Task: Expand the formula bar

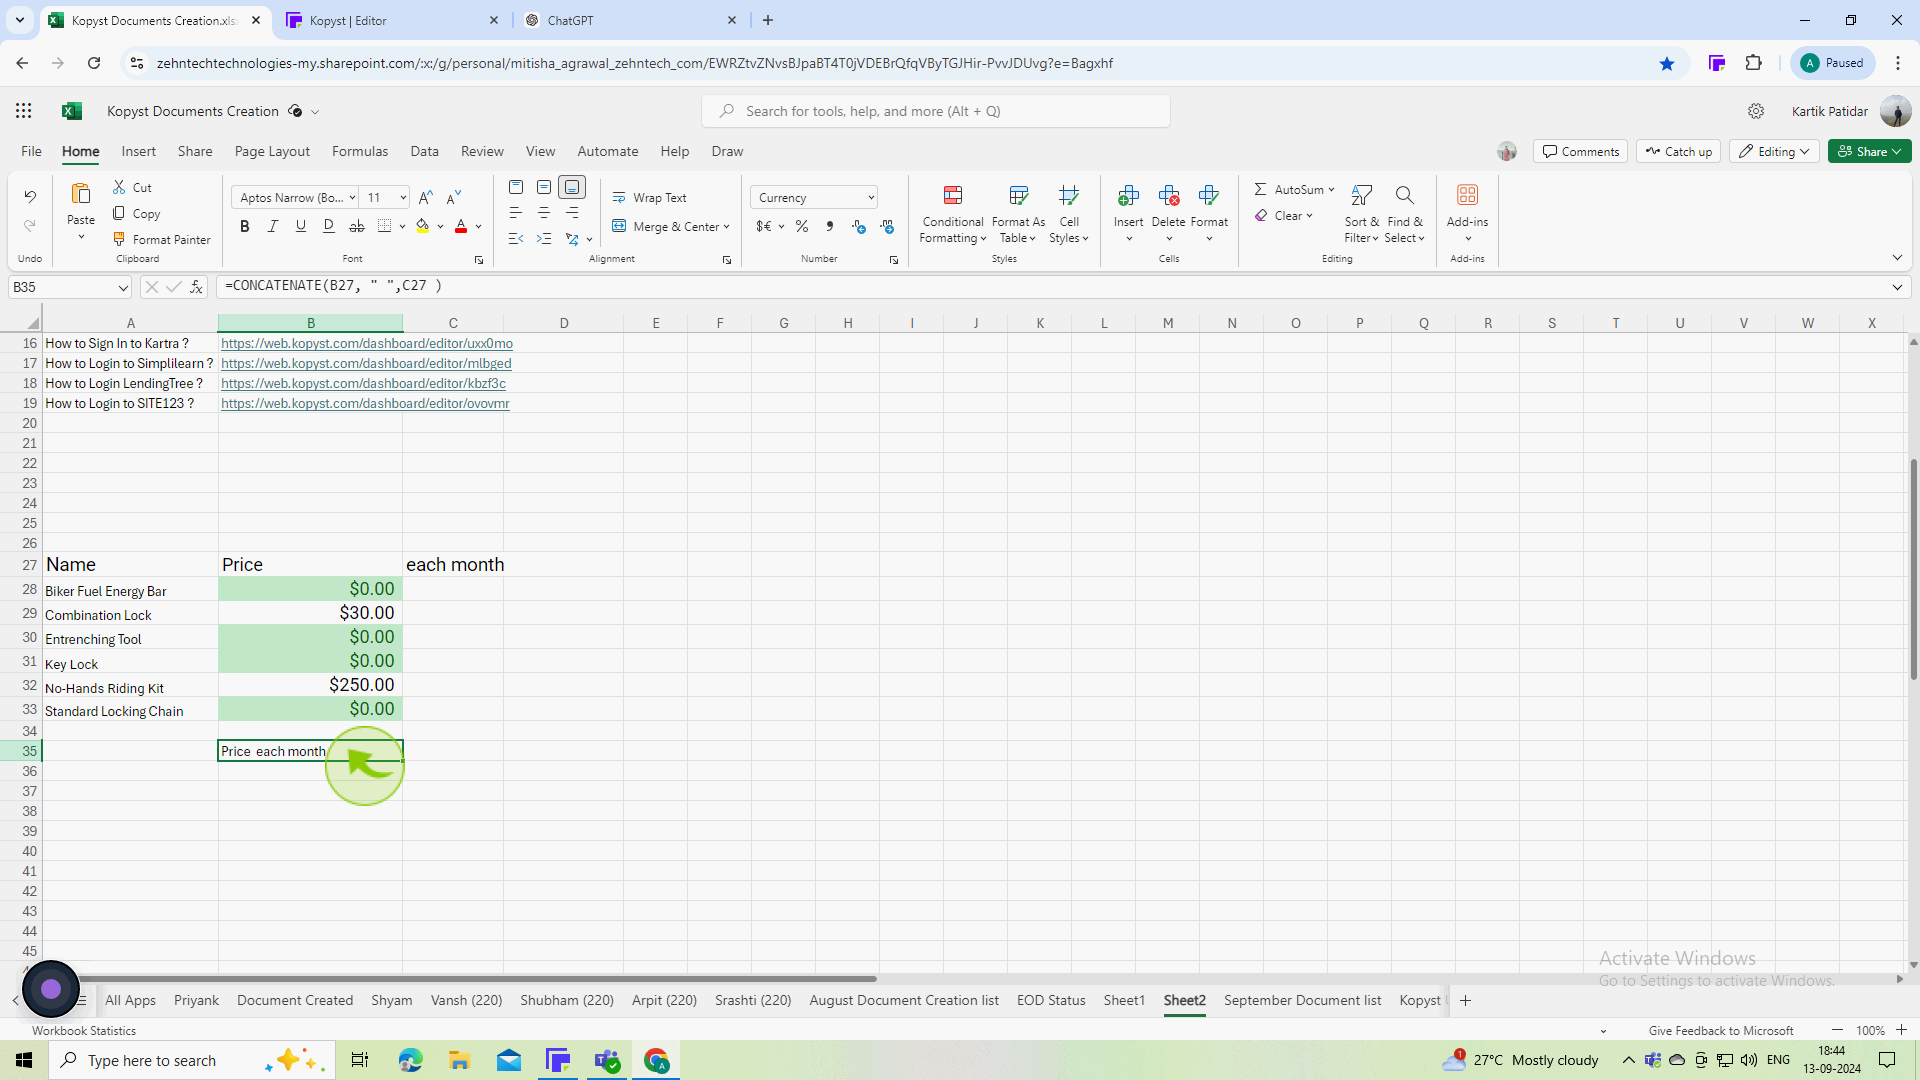Action: 1897,287
